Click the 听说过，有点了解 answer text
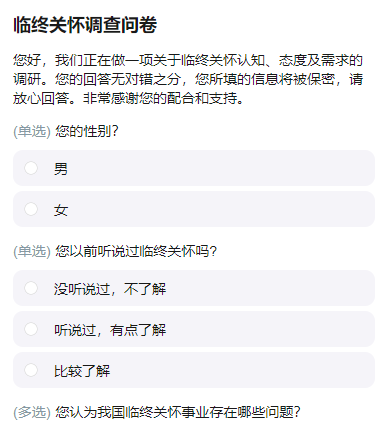 (110, 330)
